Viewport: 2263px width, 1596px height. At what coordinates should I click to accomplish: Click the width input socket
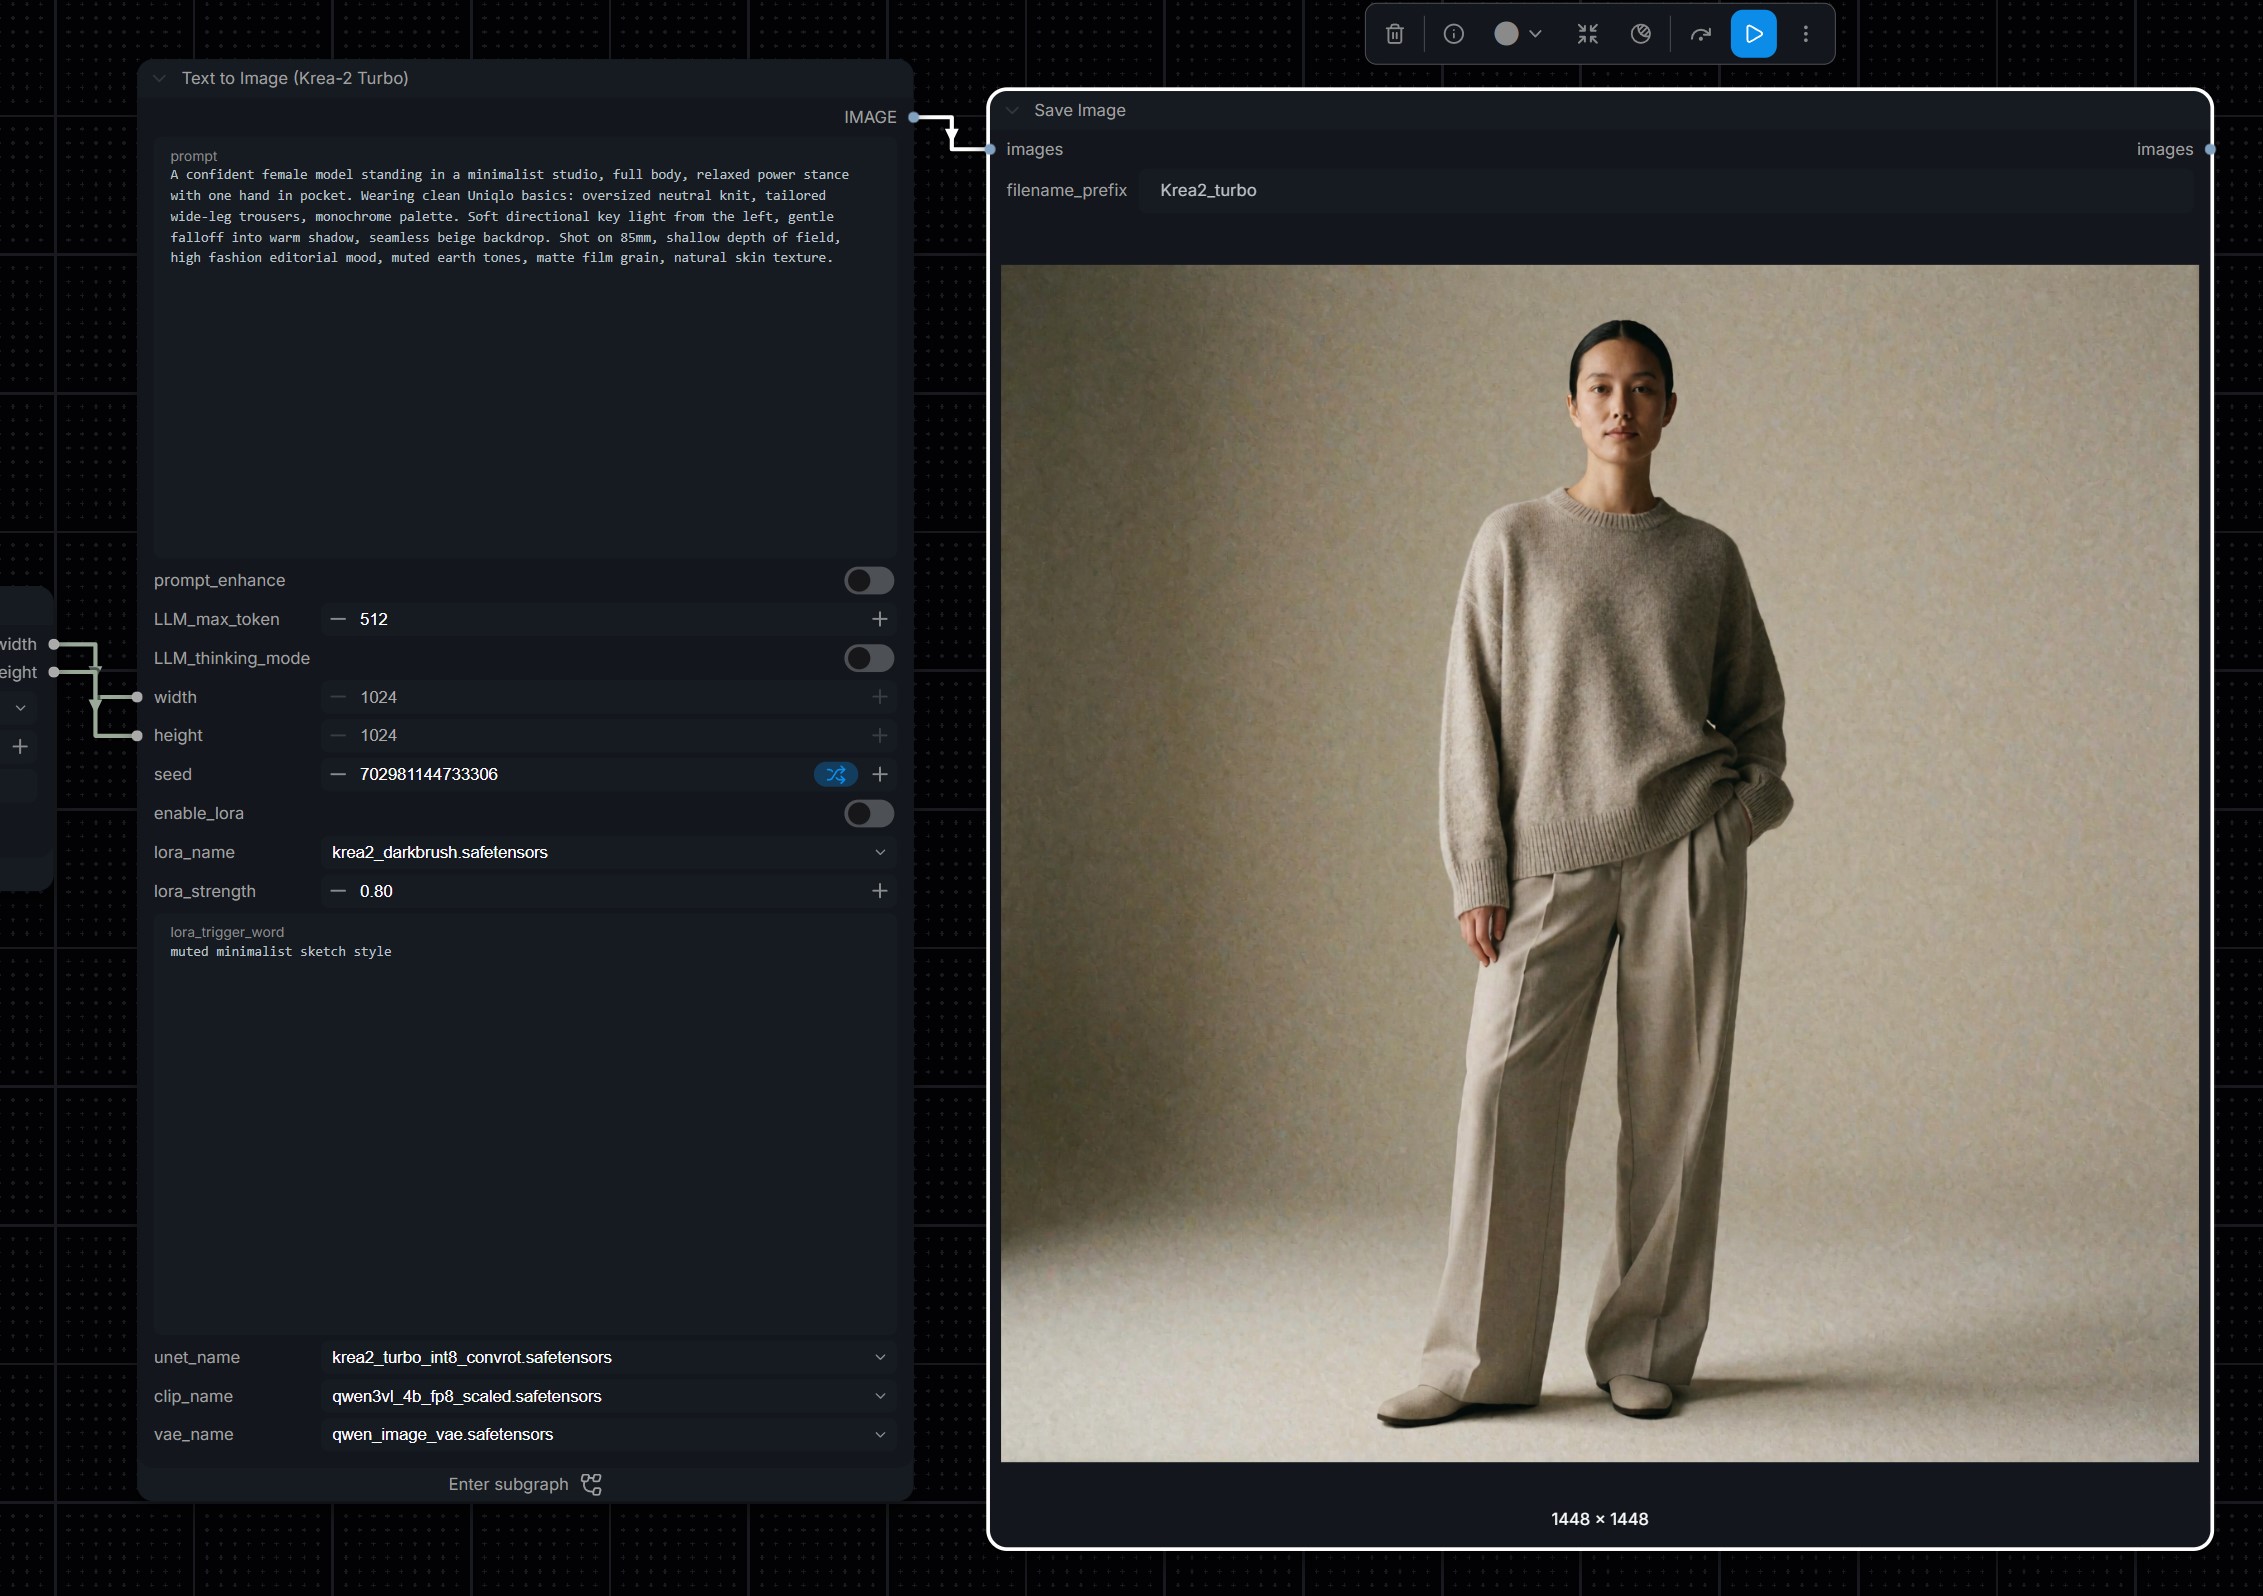click(137, 697)
